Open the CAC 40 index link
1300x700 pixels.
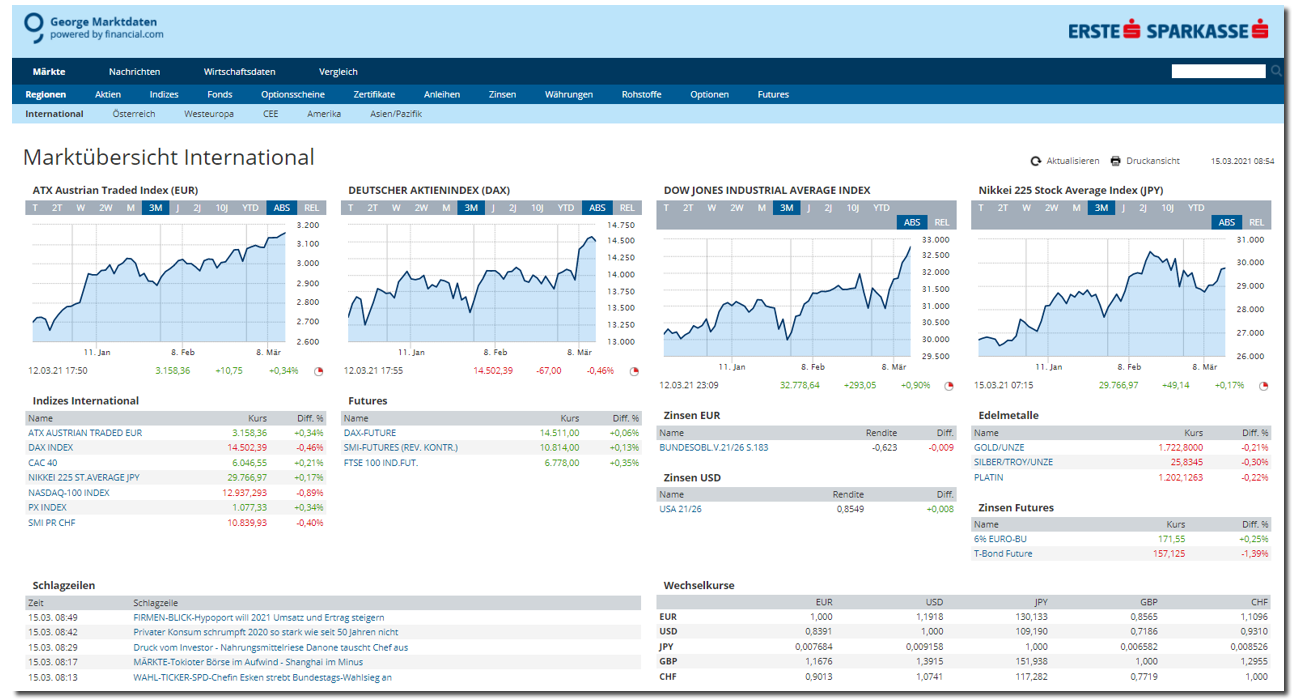pyautogui.click(x=43, y=463)
